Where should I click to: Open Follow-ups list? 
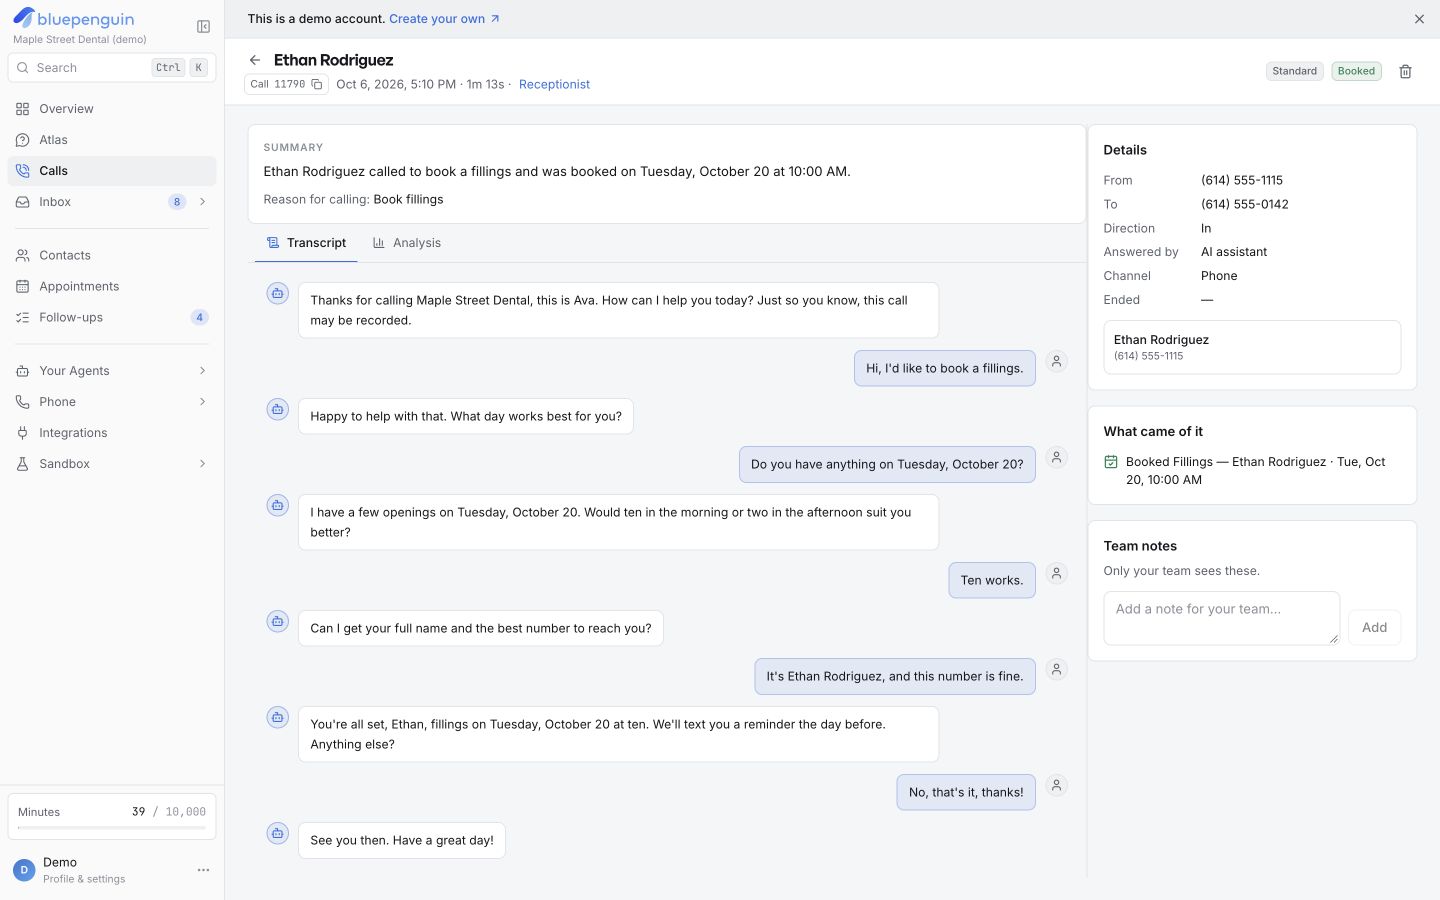(x=112, y=318)
